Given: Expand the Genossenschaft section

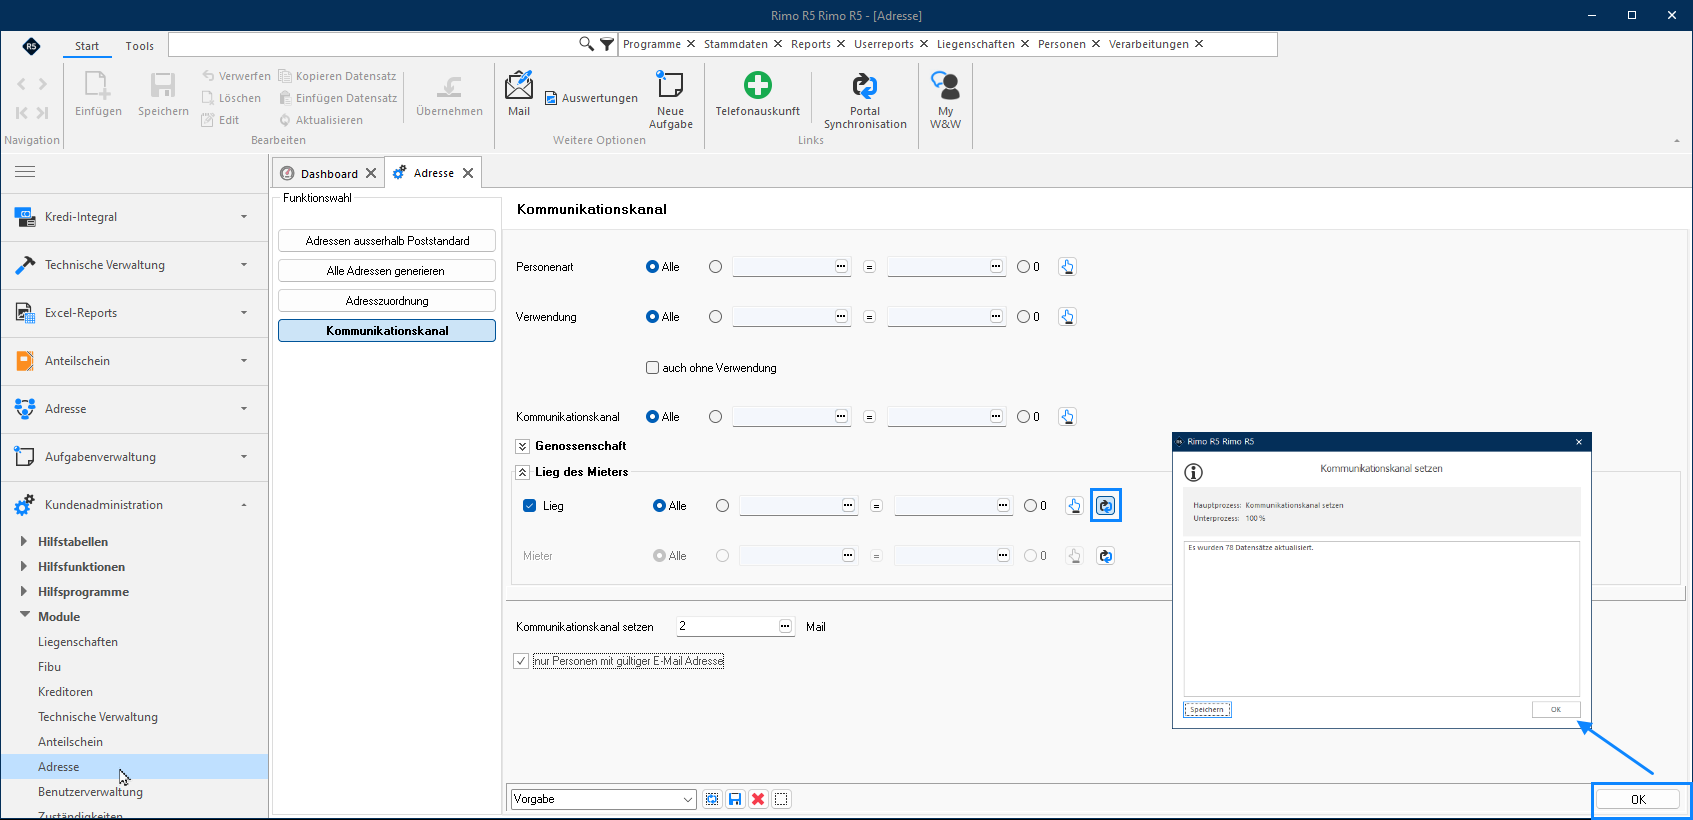Looking at the screenshot, I should point(522,446).
